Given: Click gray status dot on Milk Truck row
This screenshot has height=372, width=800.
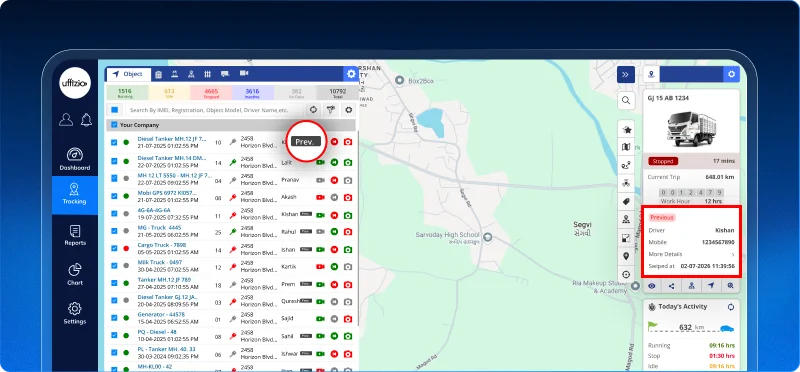Looking at the screenshot, I should click(126, 266).
